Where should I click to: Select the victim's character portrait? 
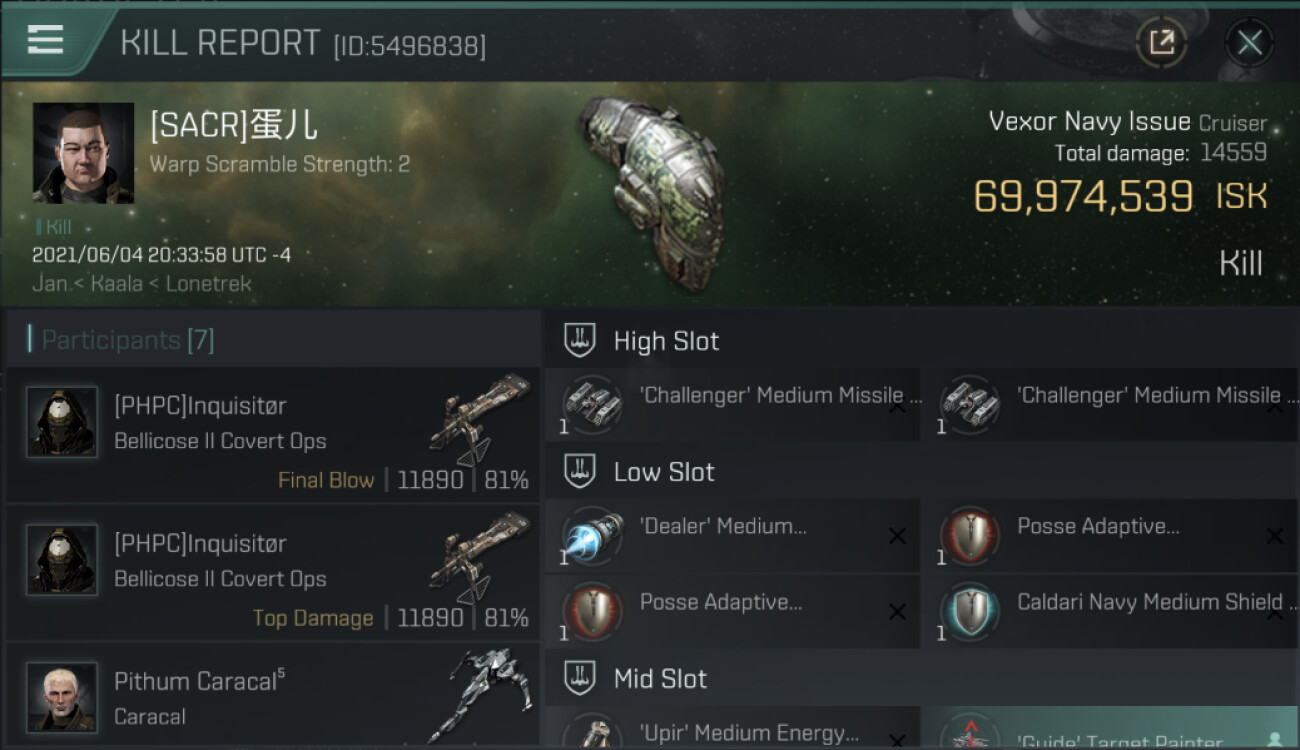tap(83, 153)
